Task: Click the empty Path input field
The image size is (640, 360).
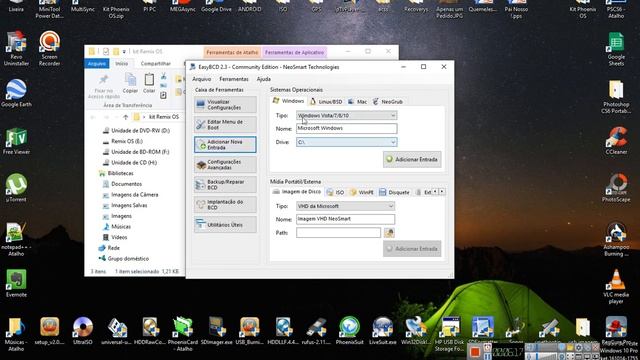Action: coord(338,233)
